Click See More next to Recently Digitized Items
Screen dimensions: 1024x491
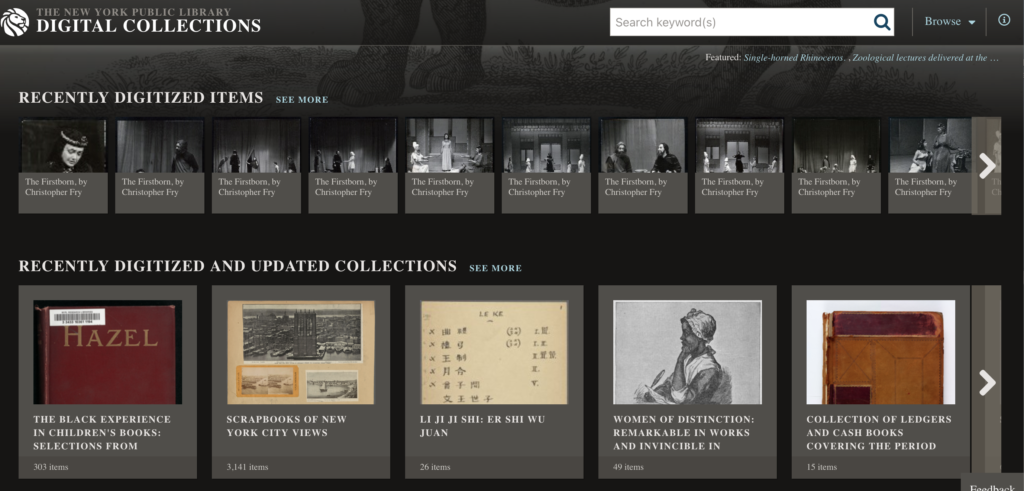coord(302,100)
